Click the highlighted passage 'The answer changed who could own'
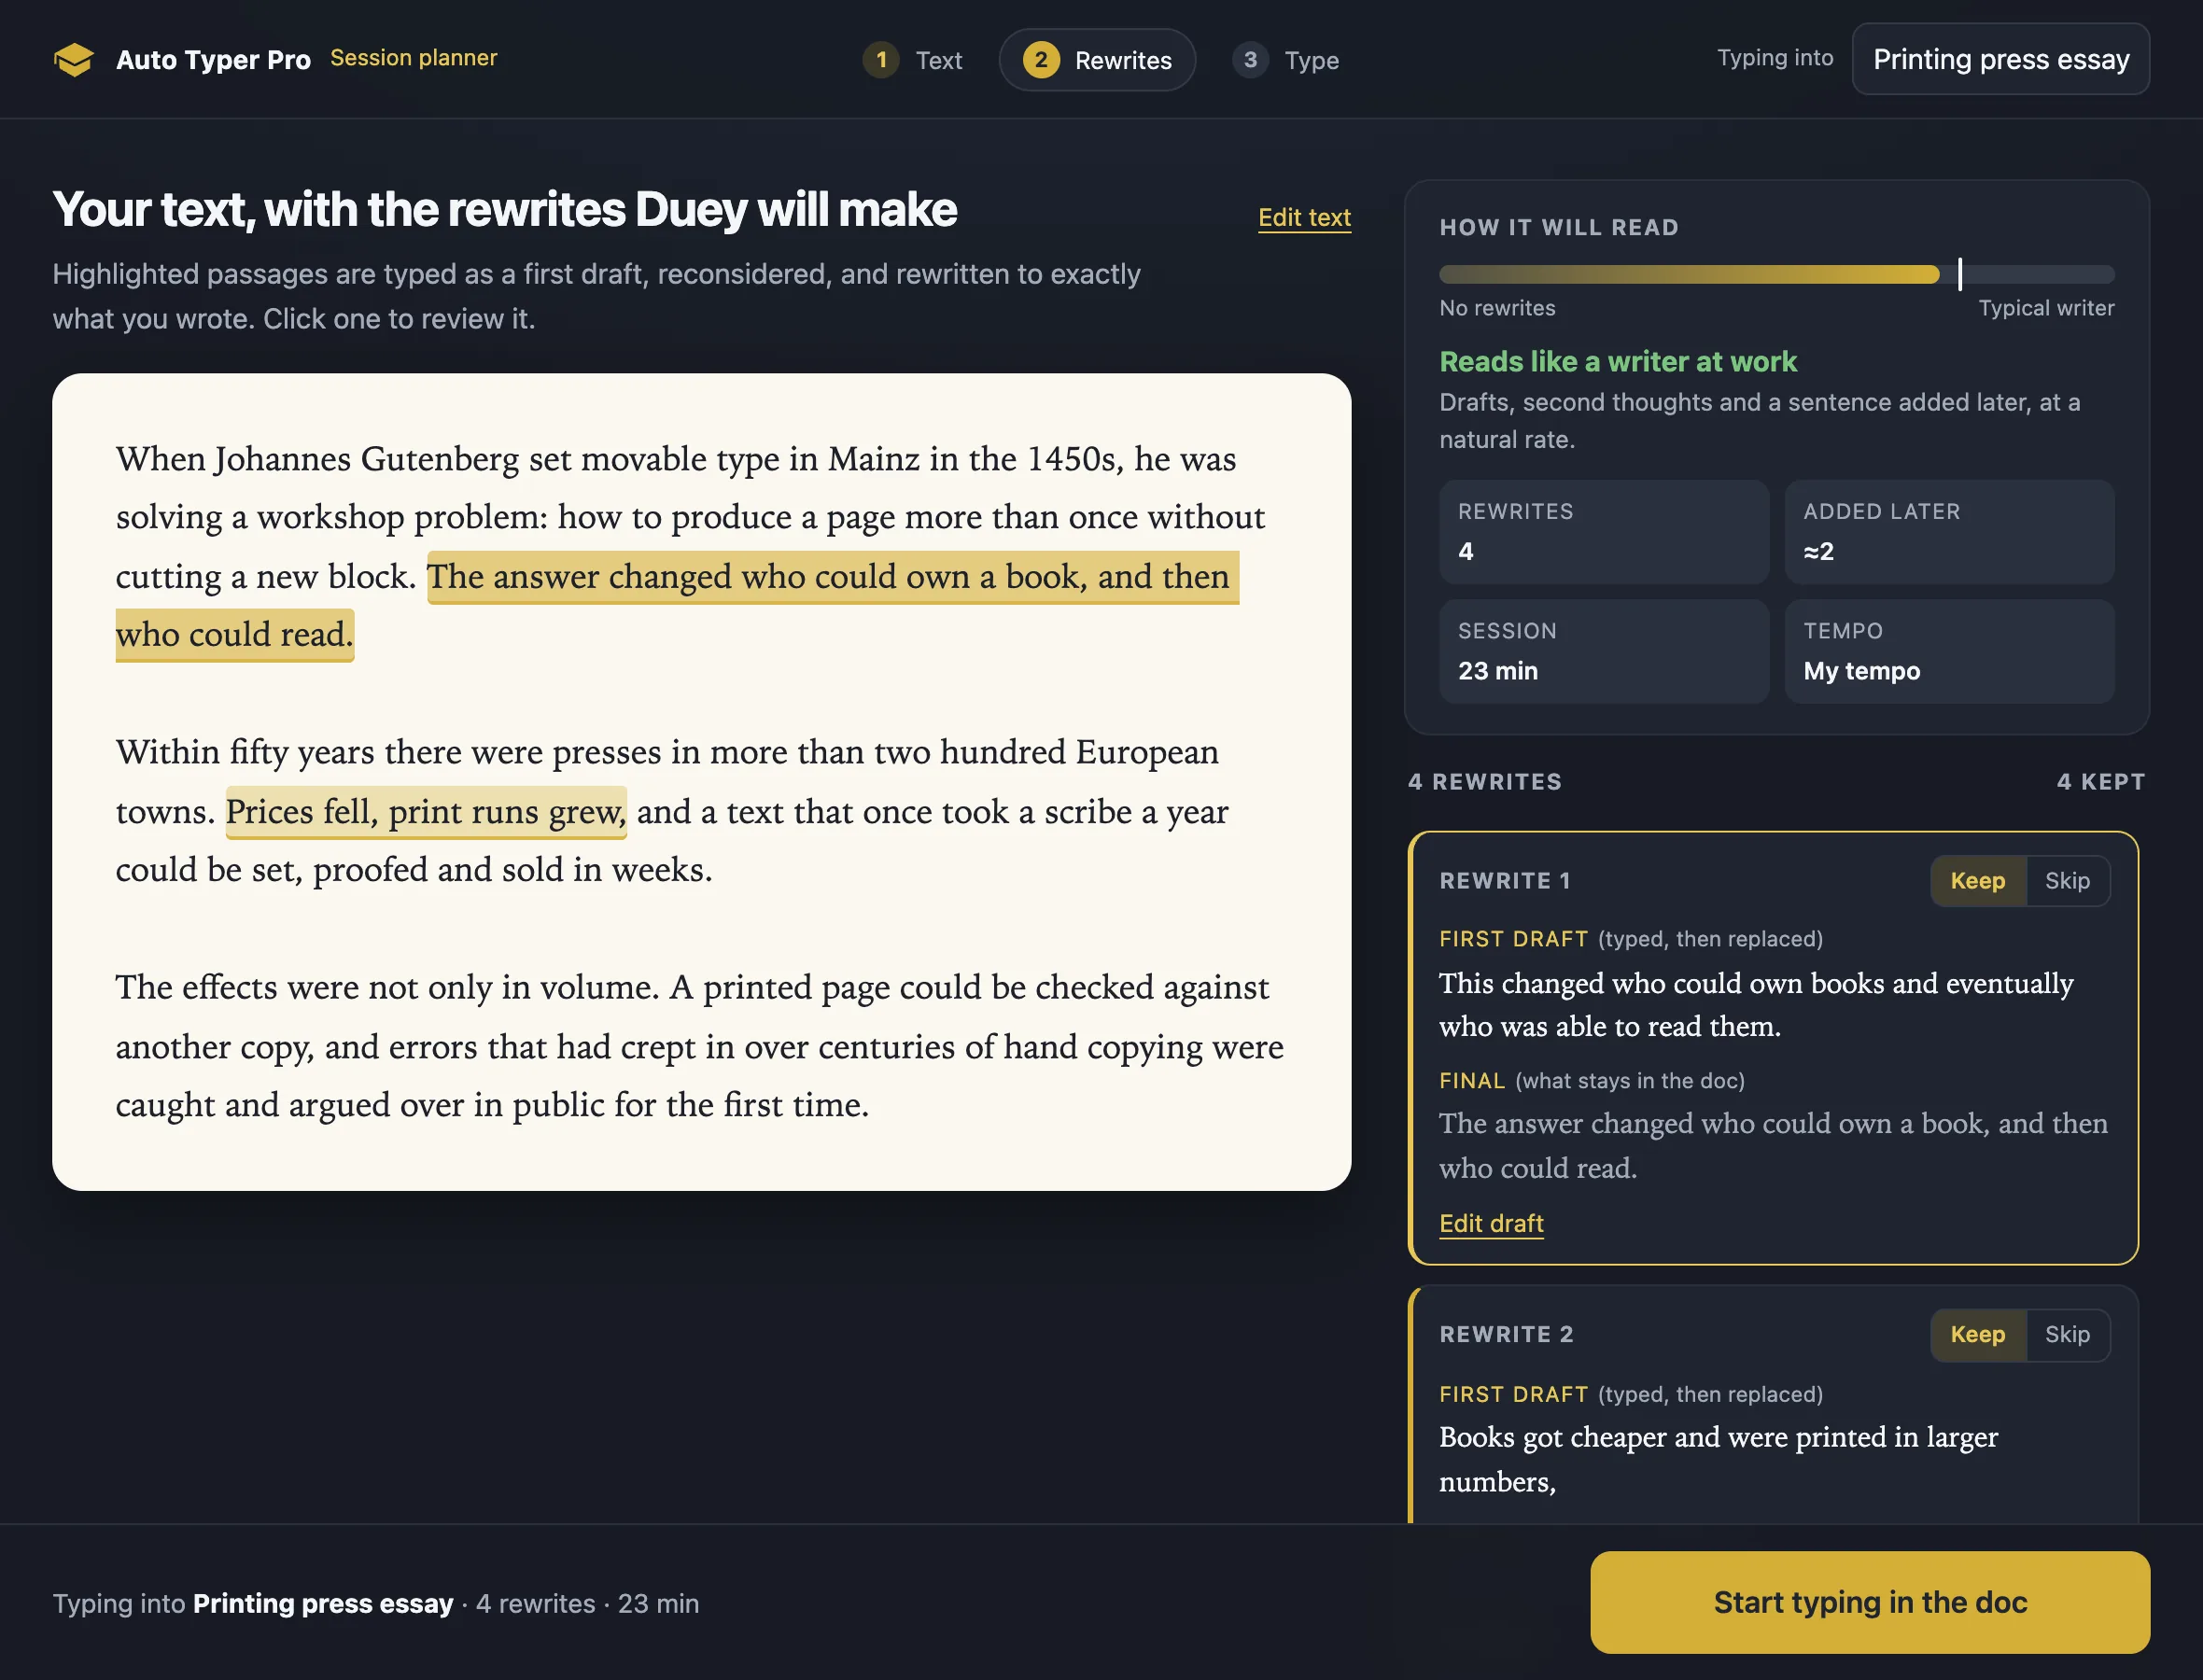The height and width of the screenshot is (1680, 2203). coord(833,577)
